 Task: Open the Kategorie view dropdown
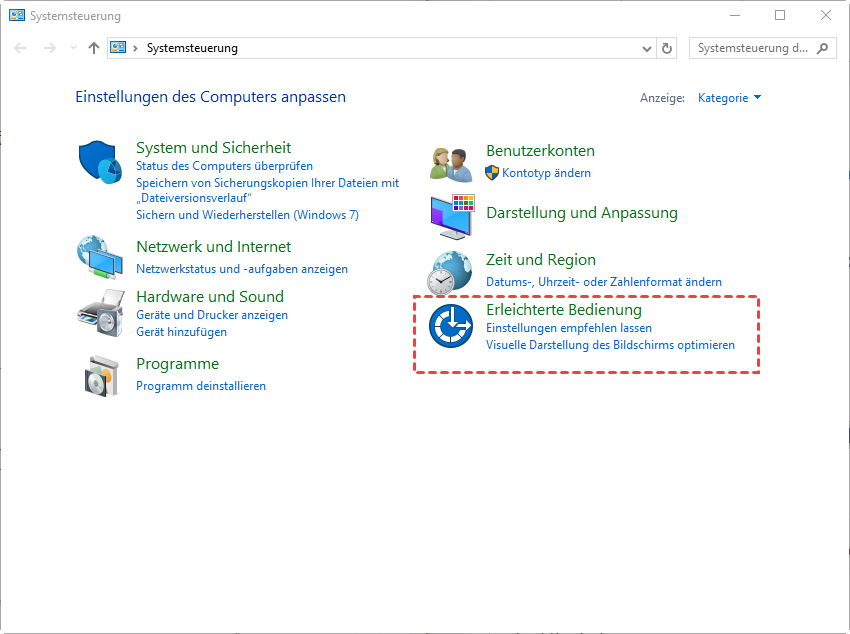[730, 98]
